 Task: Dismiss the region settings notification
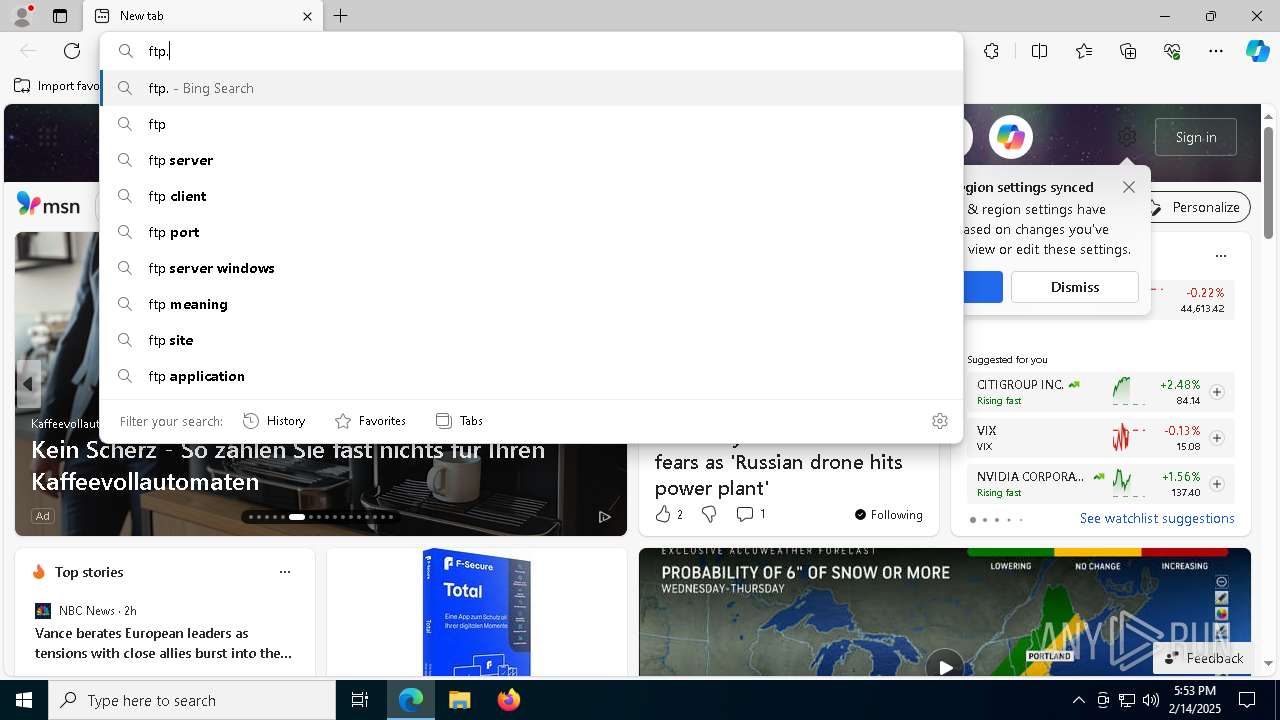click(1075, 287)
